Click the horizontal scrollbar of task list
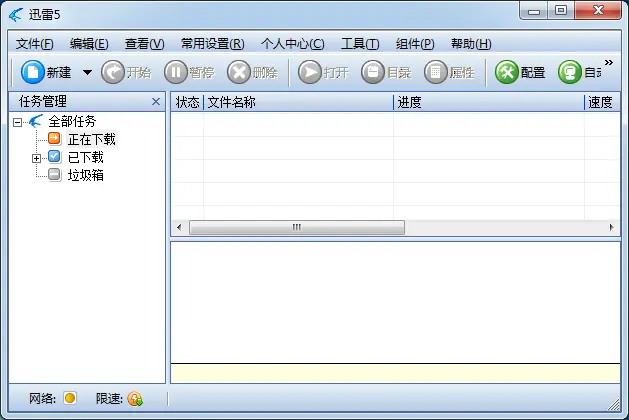Screen dimensions: 629x420 pos(296,227)
